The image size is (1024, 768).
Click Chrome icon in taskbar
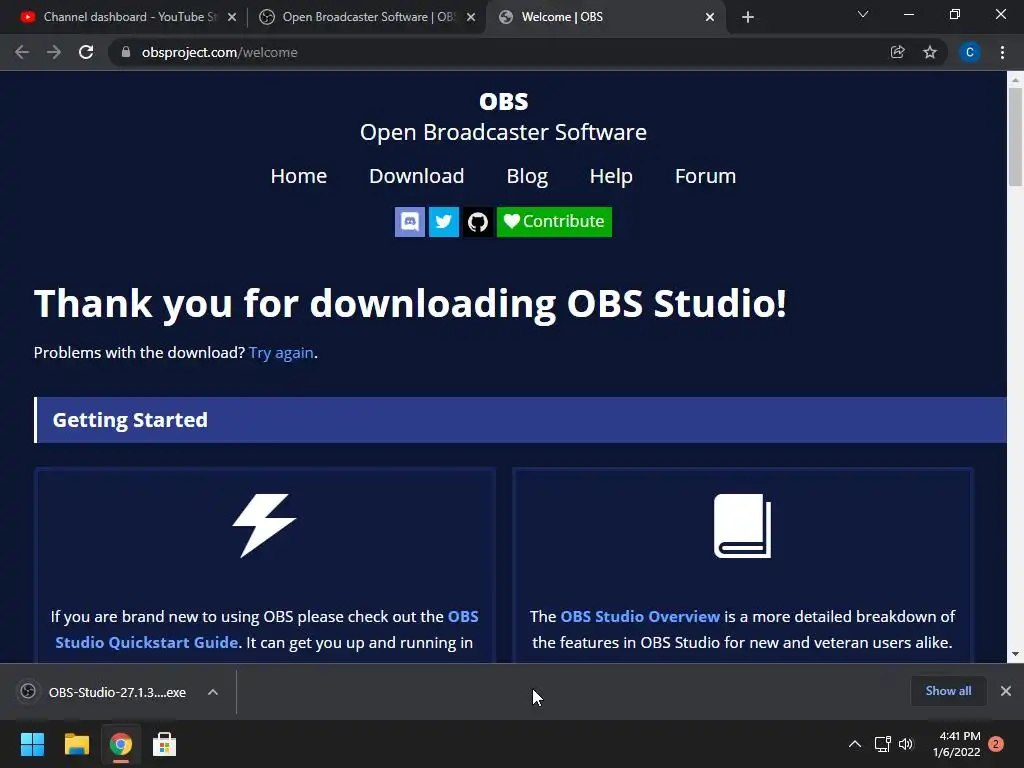[x=121, y=744]
